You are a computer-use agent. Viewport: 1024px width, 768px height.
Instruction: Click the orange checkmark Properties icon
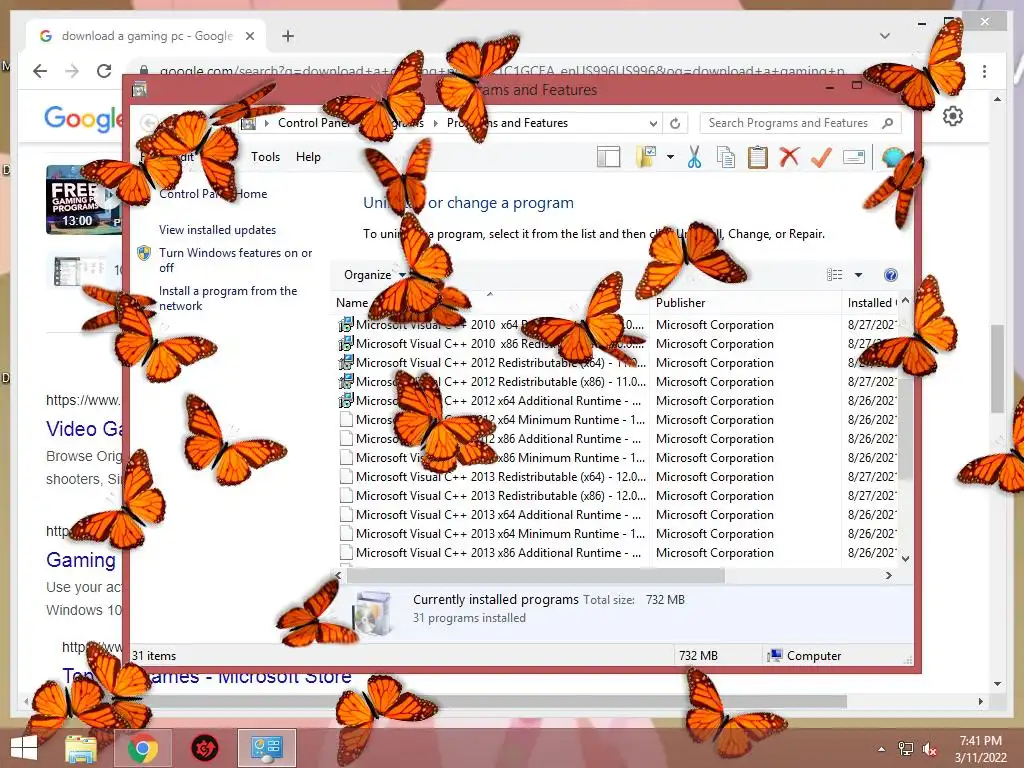822,157
